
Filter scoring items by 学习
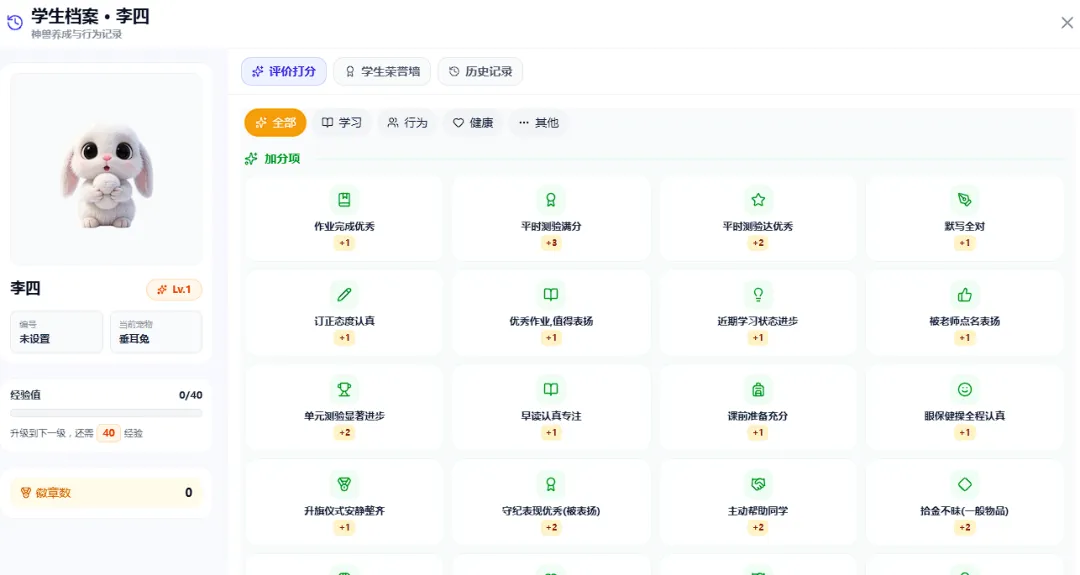tap(342, 123)
